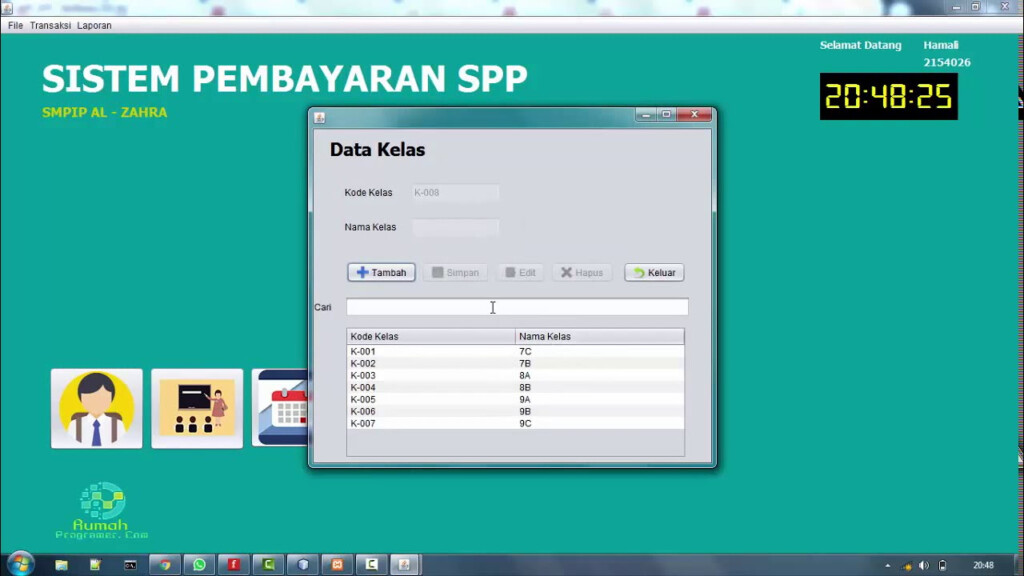Open the Laporan menu

(x=94, y=25)
